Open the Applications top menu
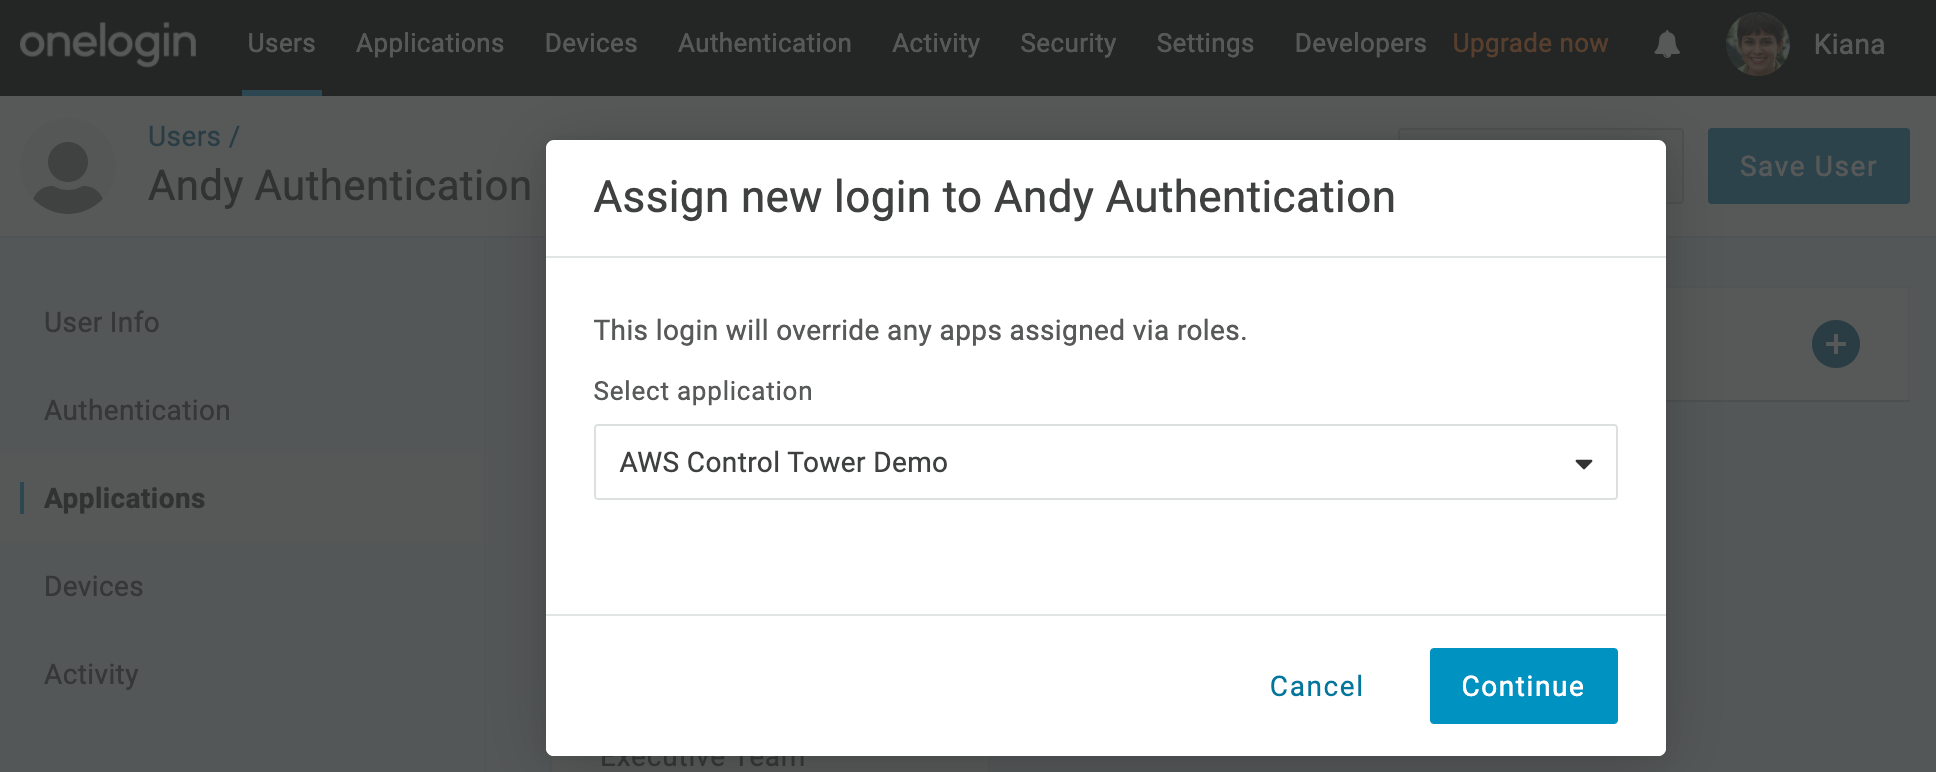1936x772 pixels. click(430, 44)
